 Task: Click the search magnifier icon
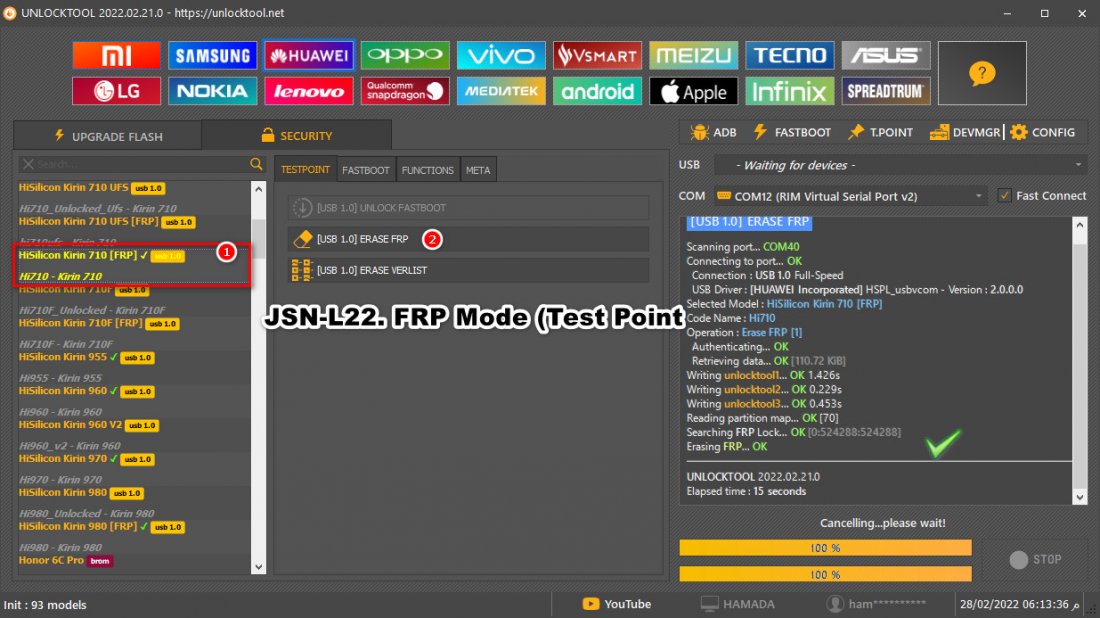(x=256, y=164)
